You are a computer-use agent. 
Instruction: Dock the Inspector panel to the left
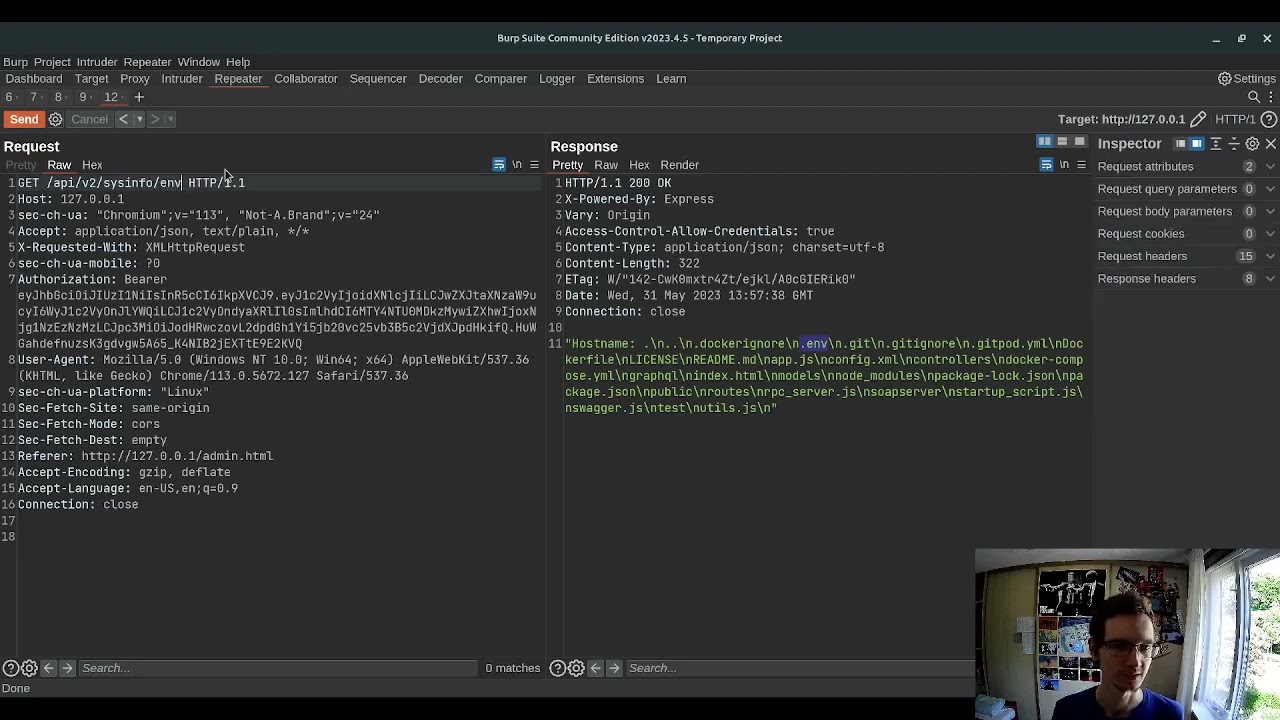(x=1180, y=144)
